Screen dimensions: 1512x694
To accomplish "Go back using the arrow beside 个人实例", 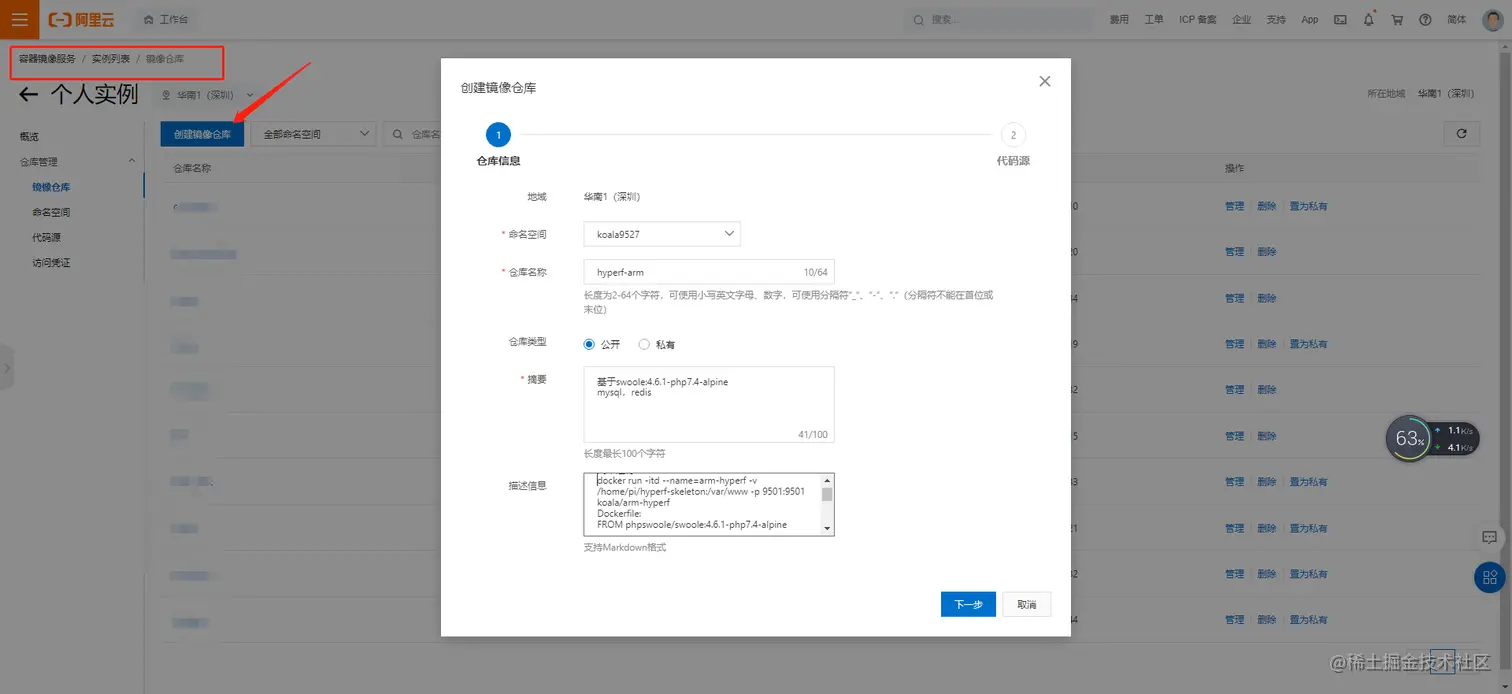I will coord(28,95).
